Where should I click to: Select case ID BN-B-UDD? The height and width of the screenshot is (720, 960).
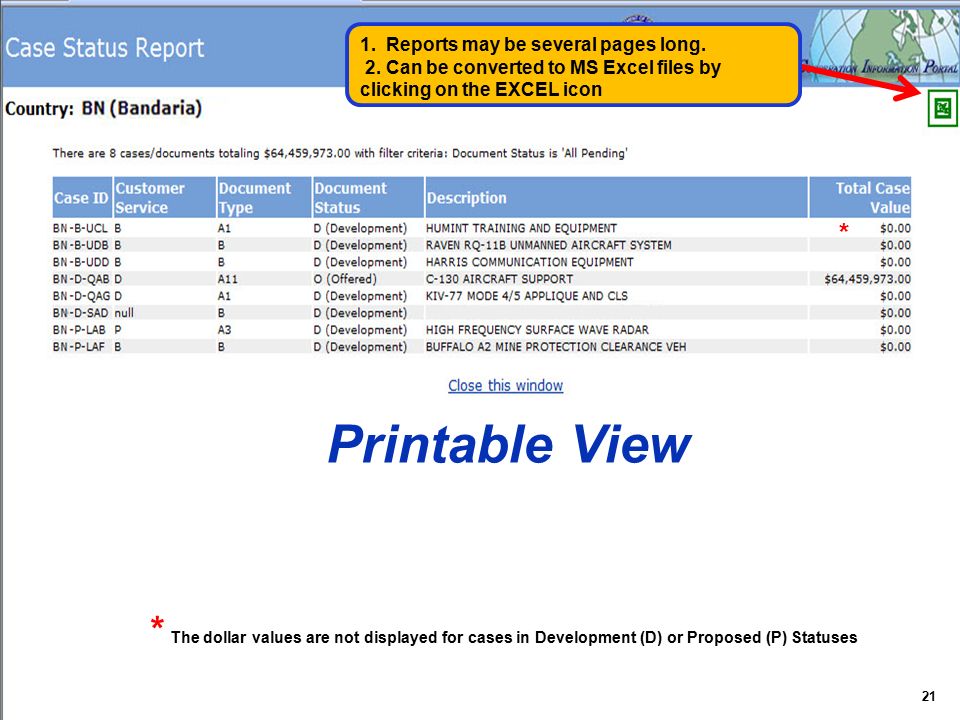pos(80,262)
